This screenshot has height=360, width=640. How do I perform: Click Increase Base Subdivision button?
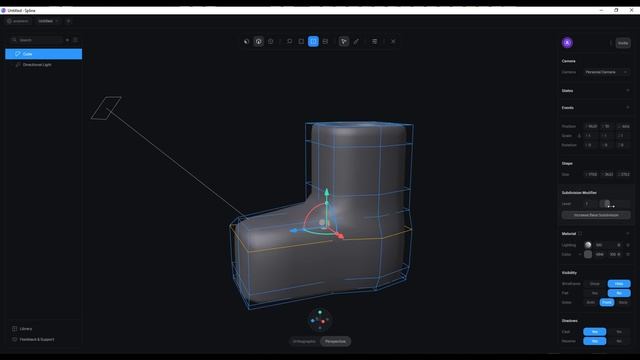(x=596, y=215)
